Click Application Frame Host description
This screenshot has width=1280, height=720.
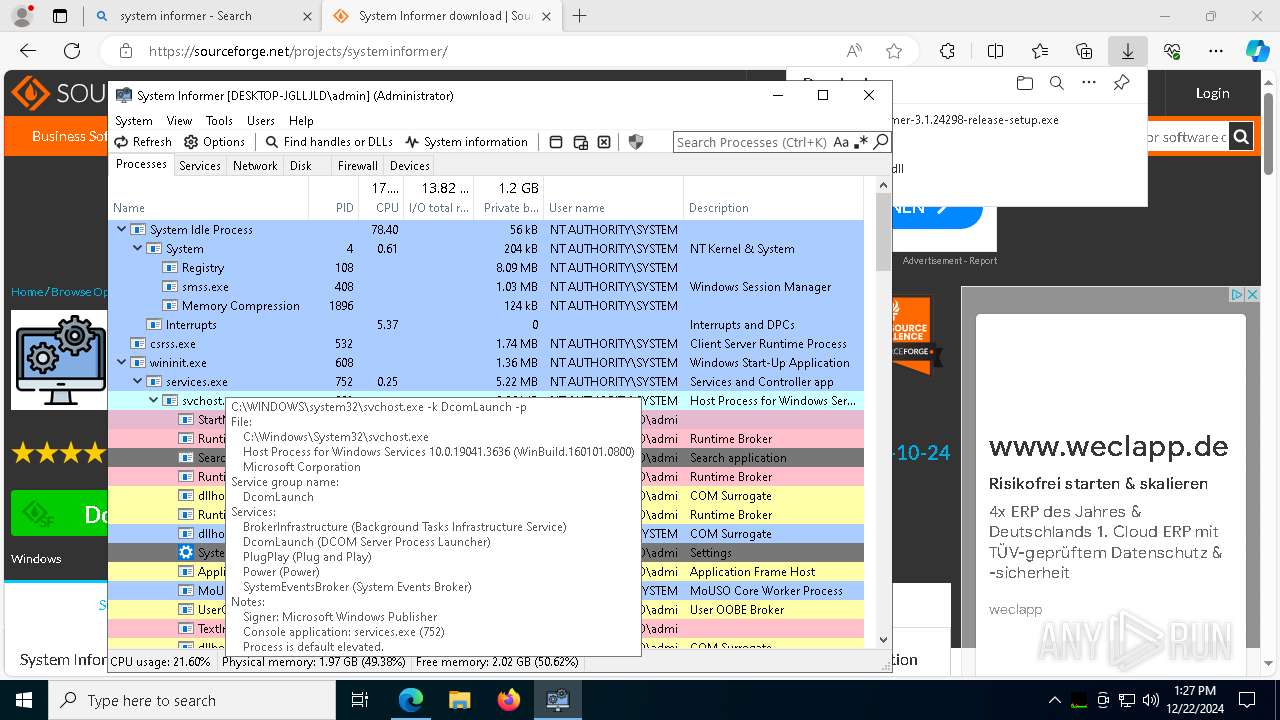752,571
